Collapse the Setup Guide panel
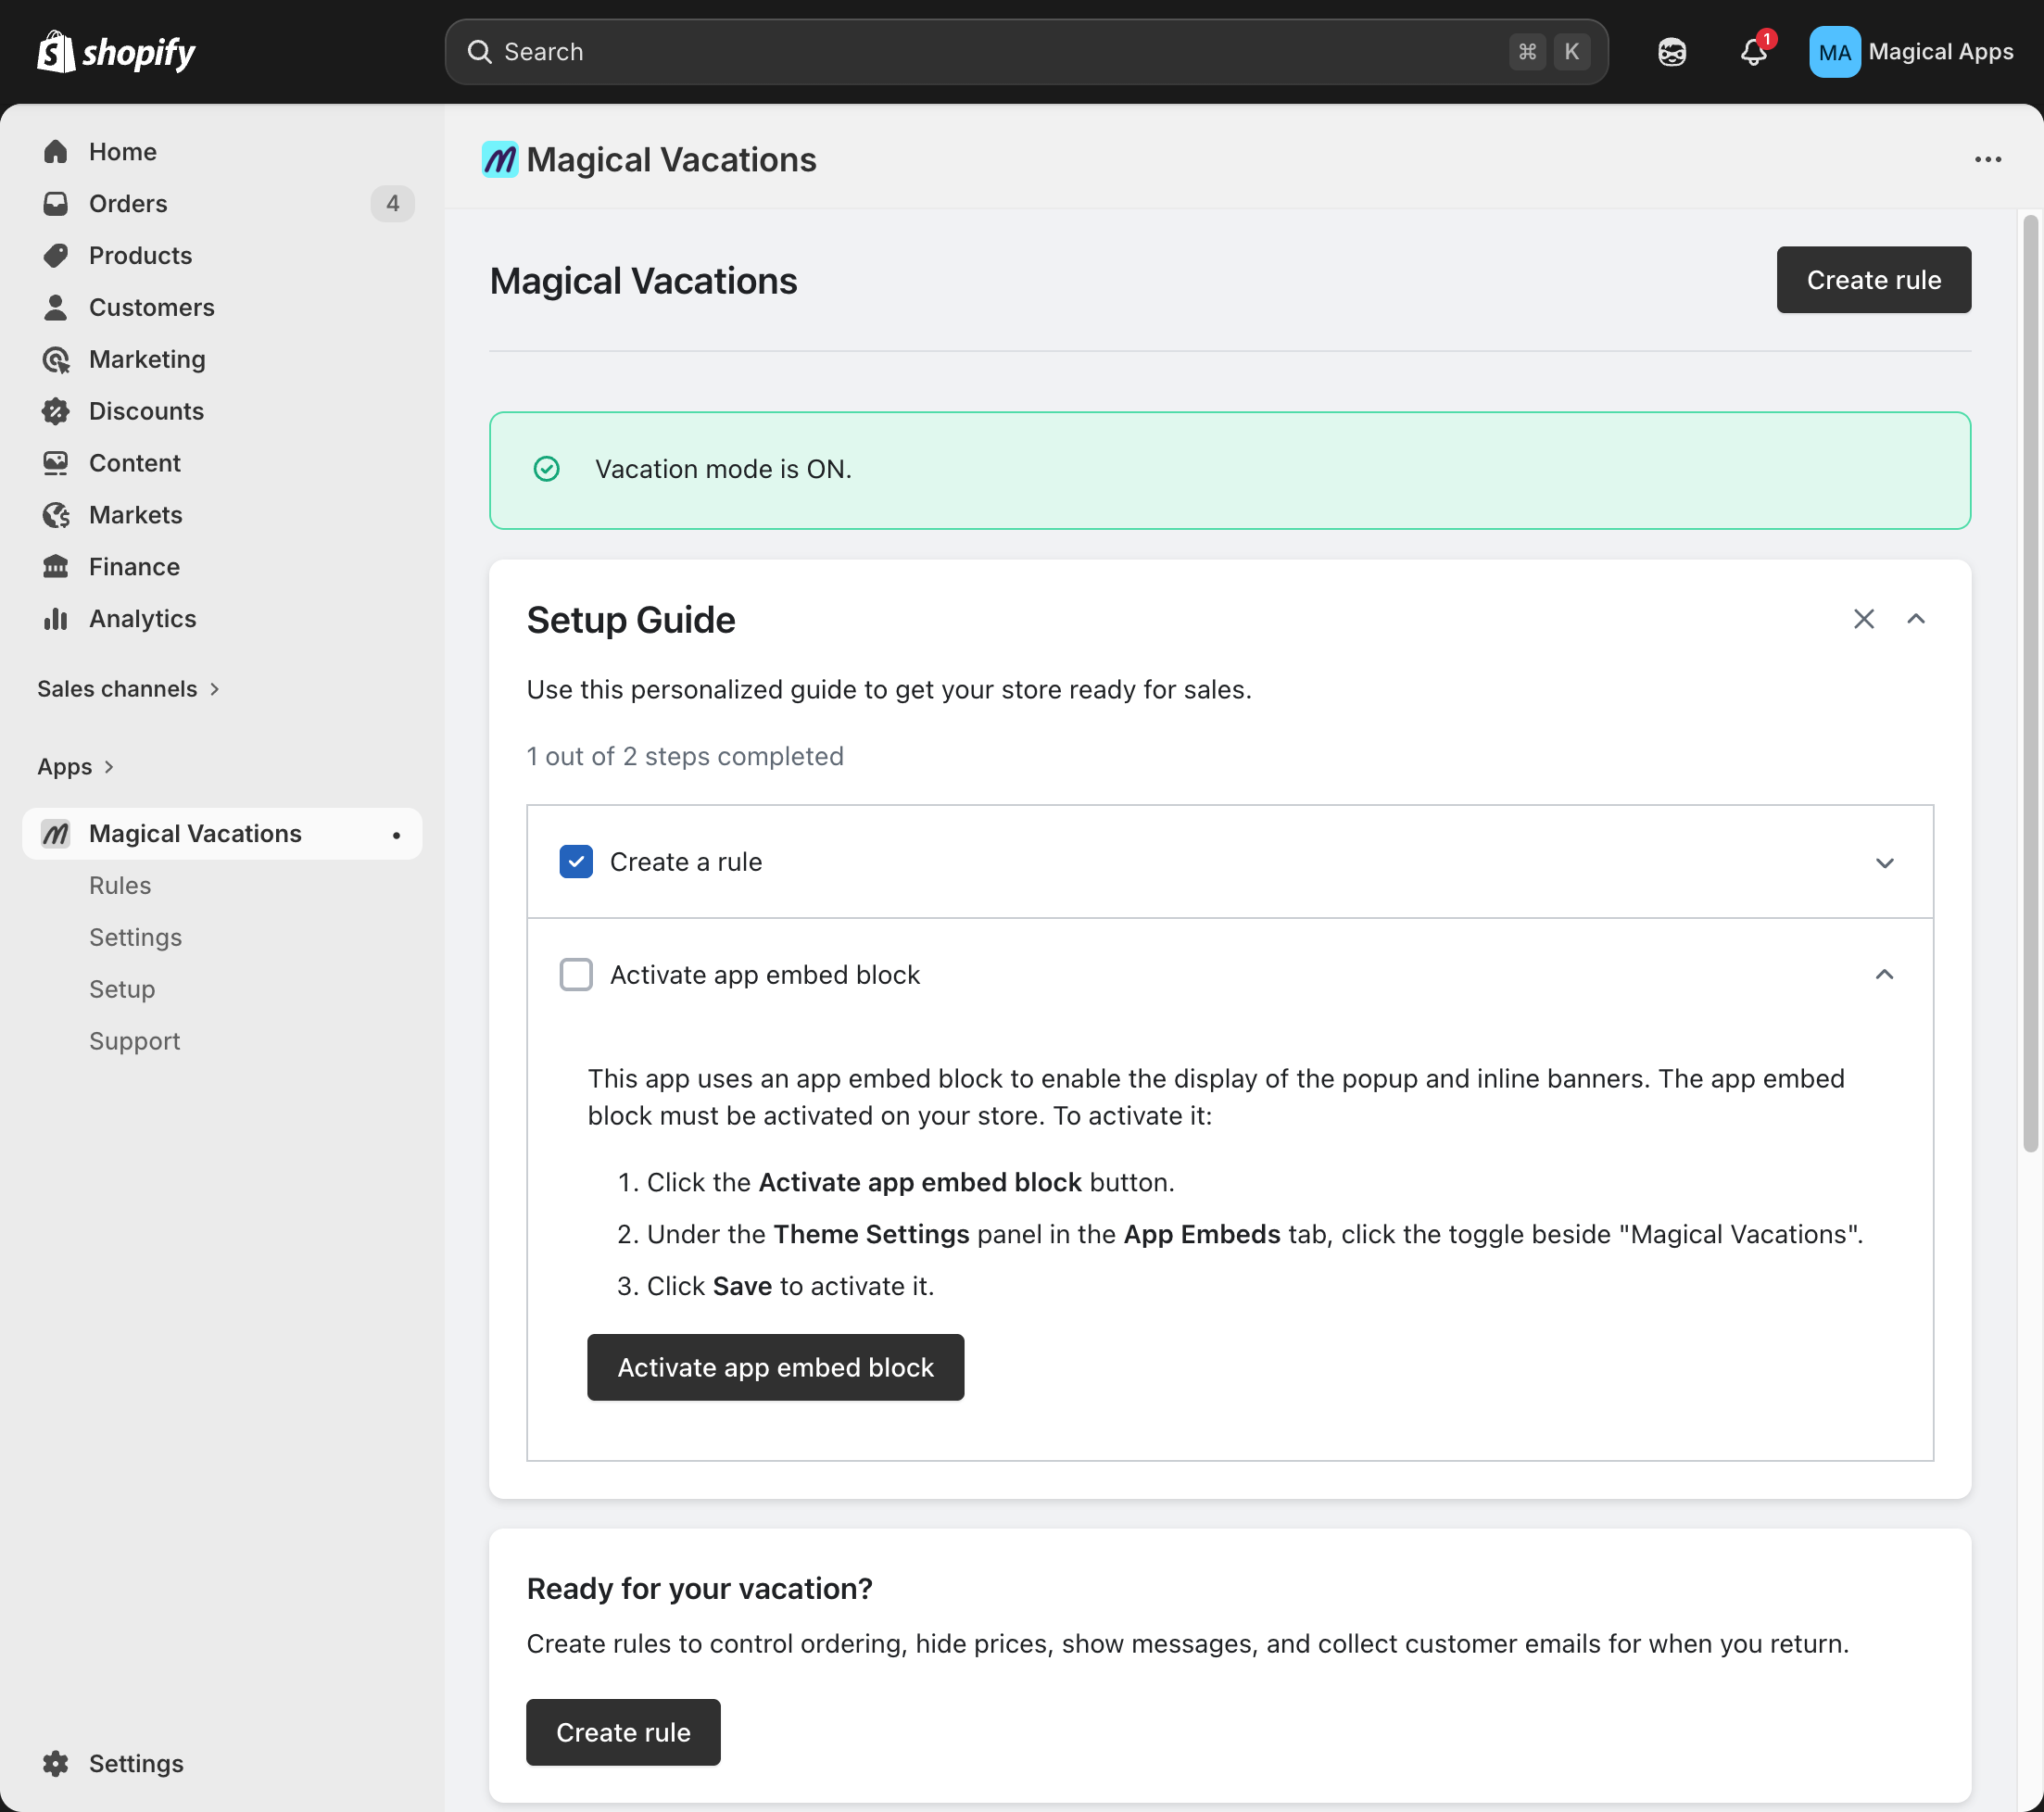The width and height of the screenshot is (2044, 1812). pyautogui.click(x=1916, y=619)
